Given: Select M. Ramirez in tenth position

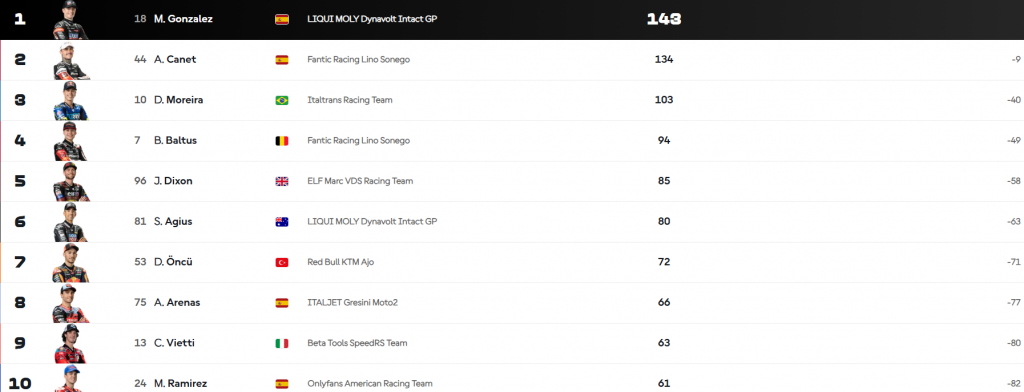Looking at the screenshot, I should (x=181, y=384).
